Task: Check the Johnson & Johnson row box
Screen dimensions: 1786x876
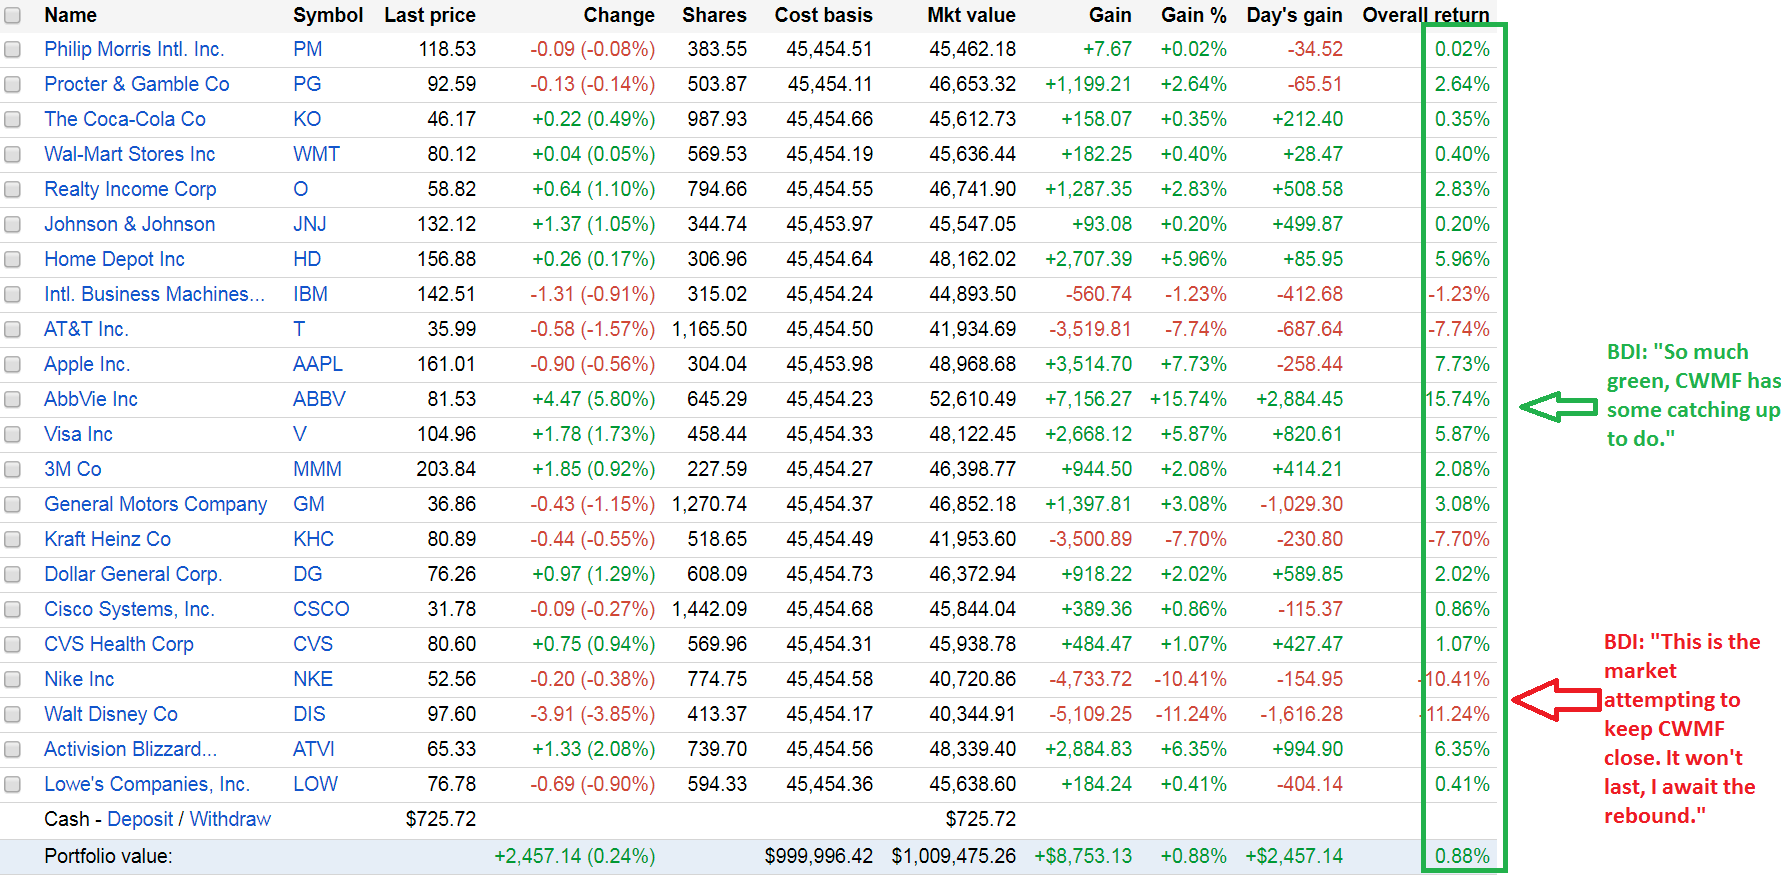Action: click(x=12, y=225)
